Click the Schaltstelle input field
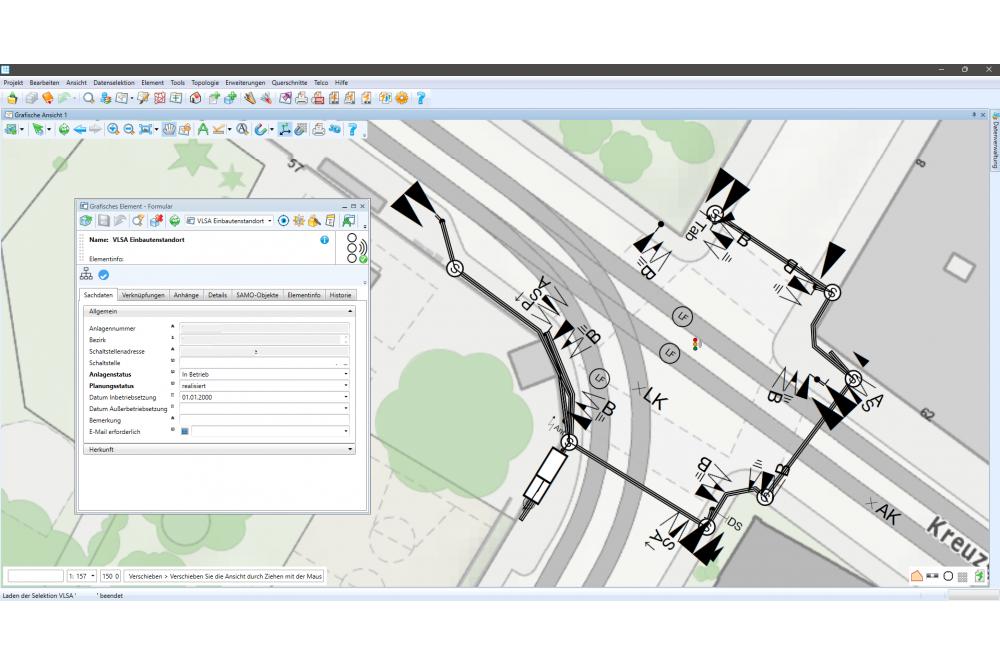1000x666 pixels. tap(260, 363)
